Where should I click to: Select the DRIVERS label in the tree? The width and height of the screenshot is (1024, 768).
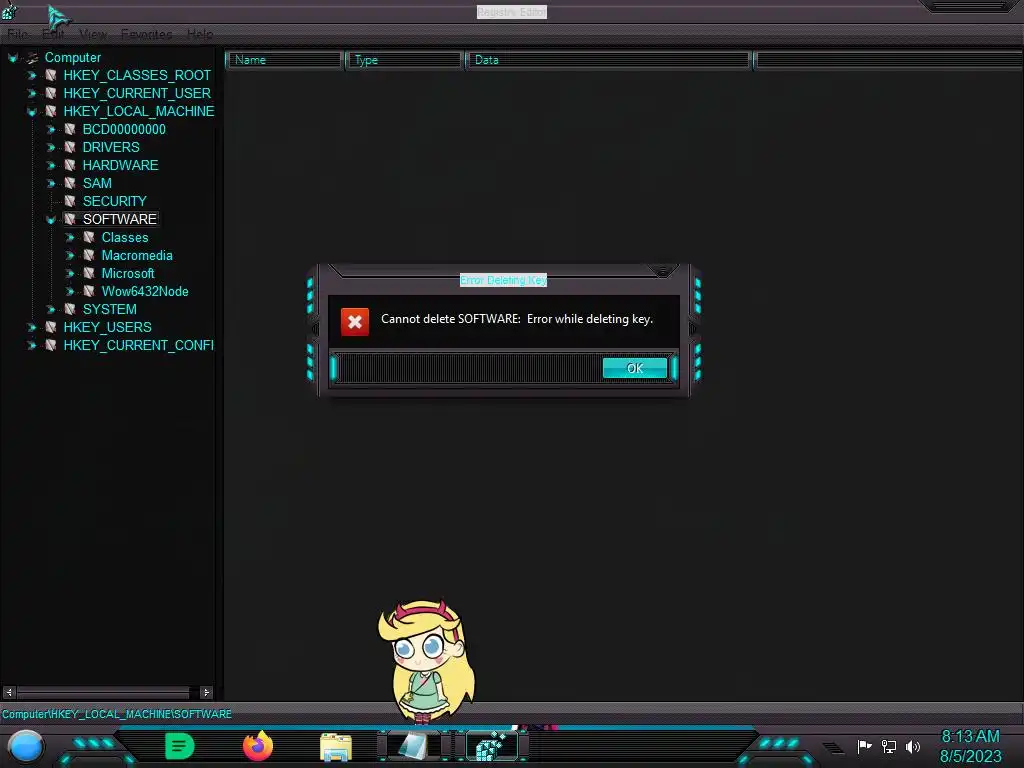coord(111,147)
